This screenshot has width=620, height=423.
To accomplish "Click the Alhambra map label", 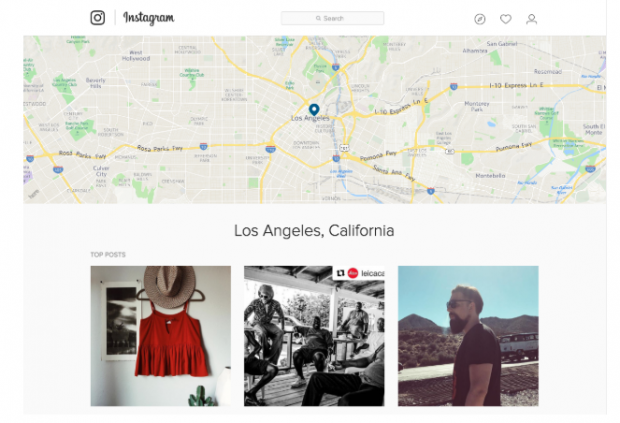I will click(x=475, y=51).
